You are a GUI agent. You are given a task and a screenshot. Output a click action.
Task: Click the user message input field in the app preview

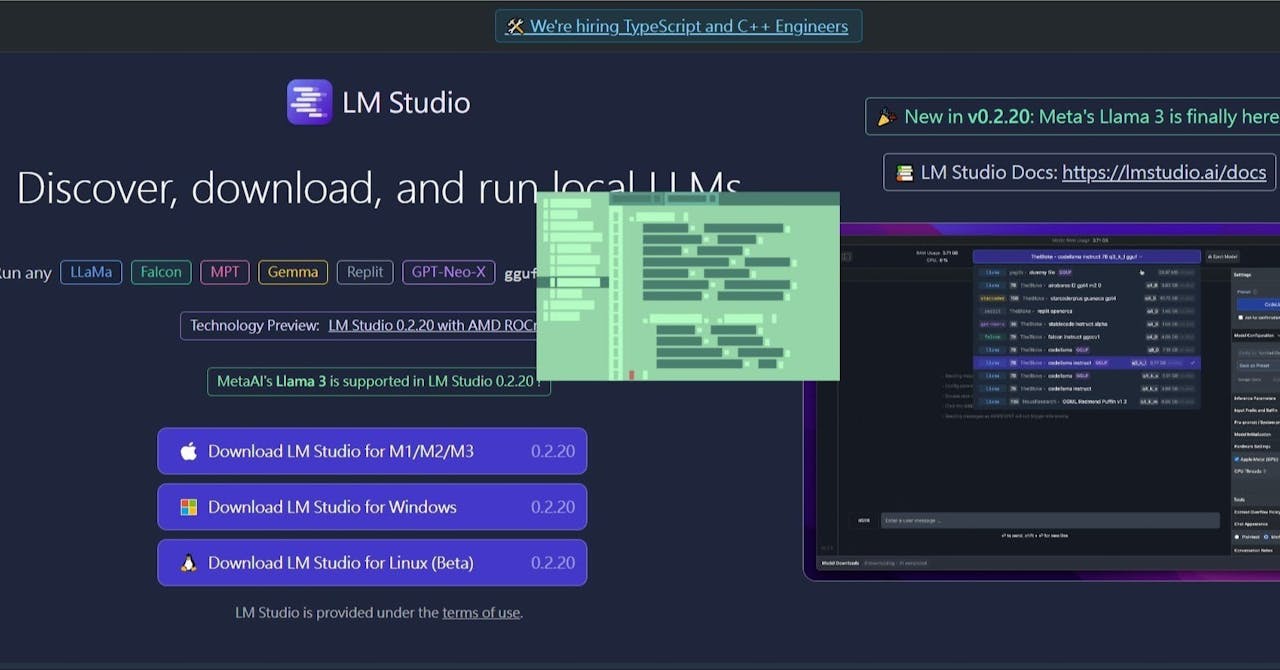coord(1050,520)
